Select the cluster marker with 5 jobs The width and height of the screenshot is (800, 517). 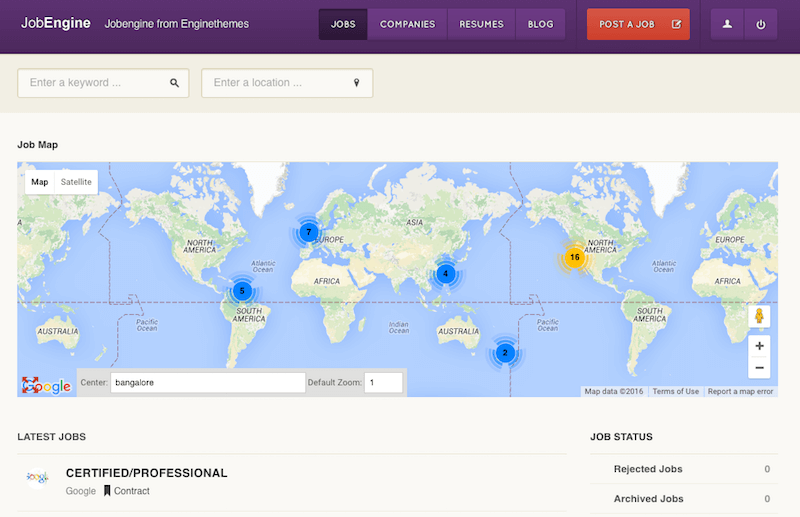point(242,291)
